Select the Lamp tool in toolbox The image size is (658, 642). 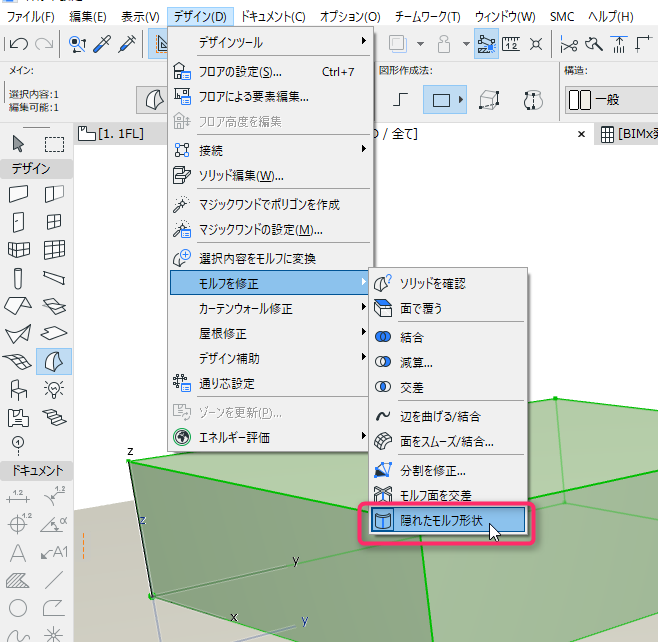pyautogui.click(x=54, y=389)
